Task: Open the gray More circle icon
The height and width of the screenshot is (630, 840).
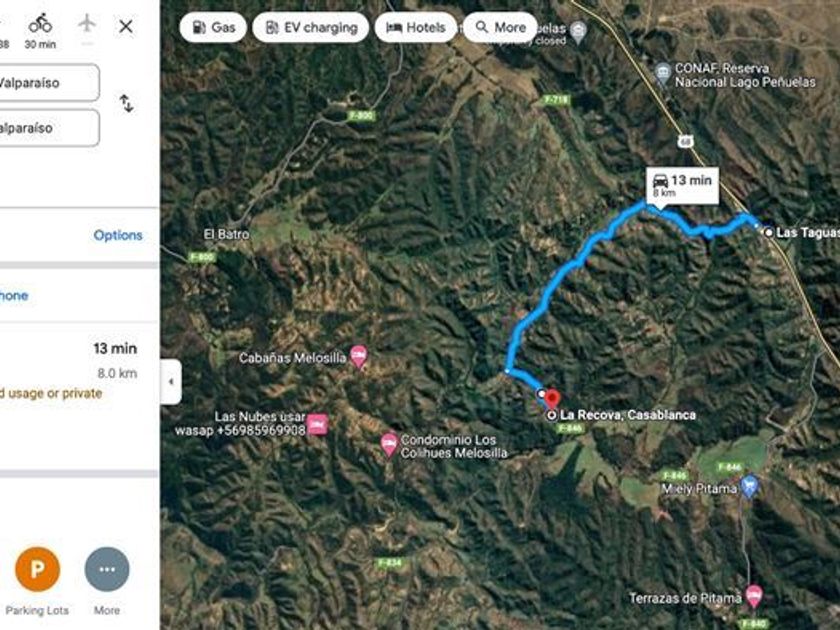Action: pyautogui.click(x=107, y=569)
